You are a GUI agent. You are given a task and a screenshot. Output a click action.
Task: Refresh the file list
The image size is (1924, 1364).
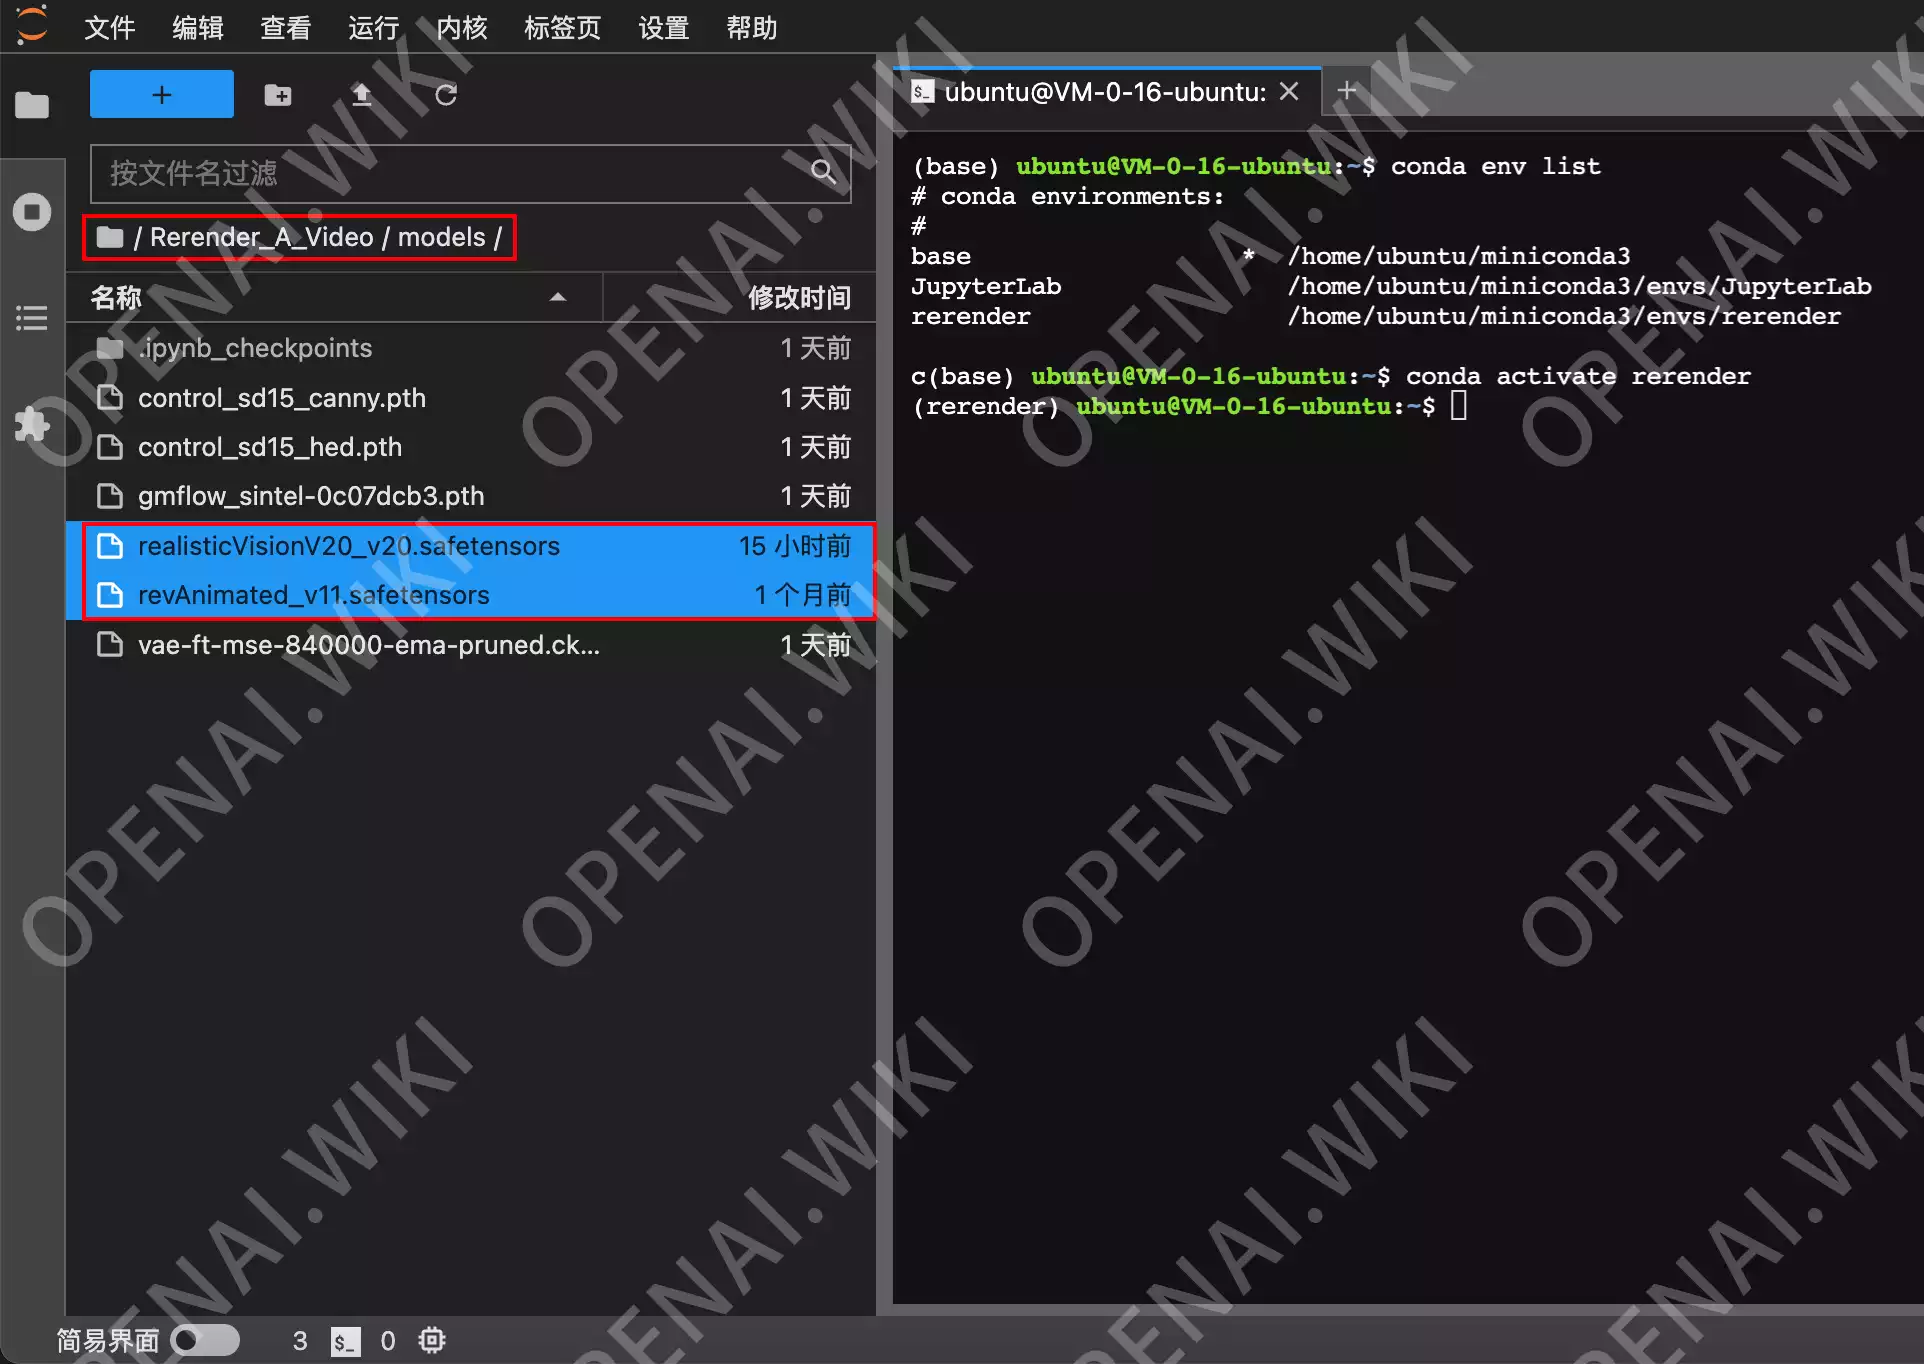point(446,95)
